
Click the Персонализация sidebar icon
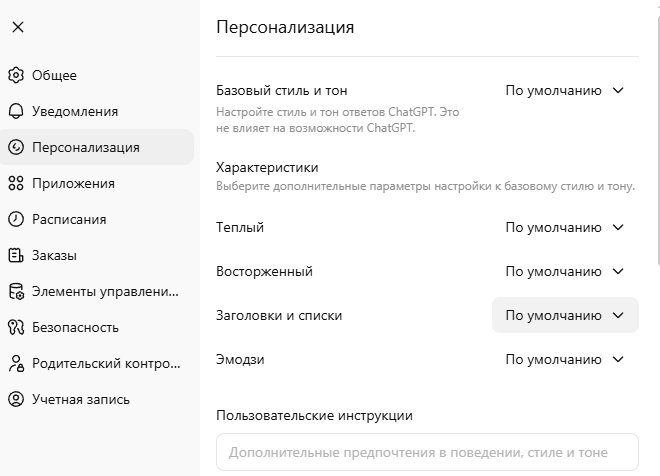tap(15, 147)
